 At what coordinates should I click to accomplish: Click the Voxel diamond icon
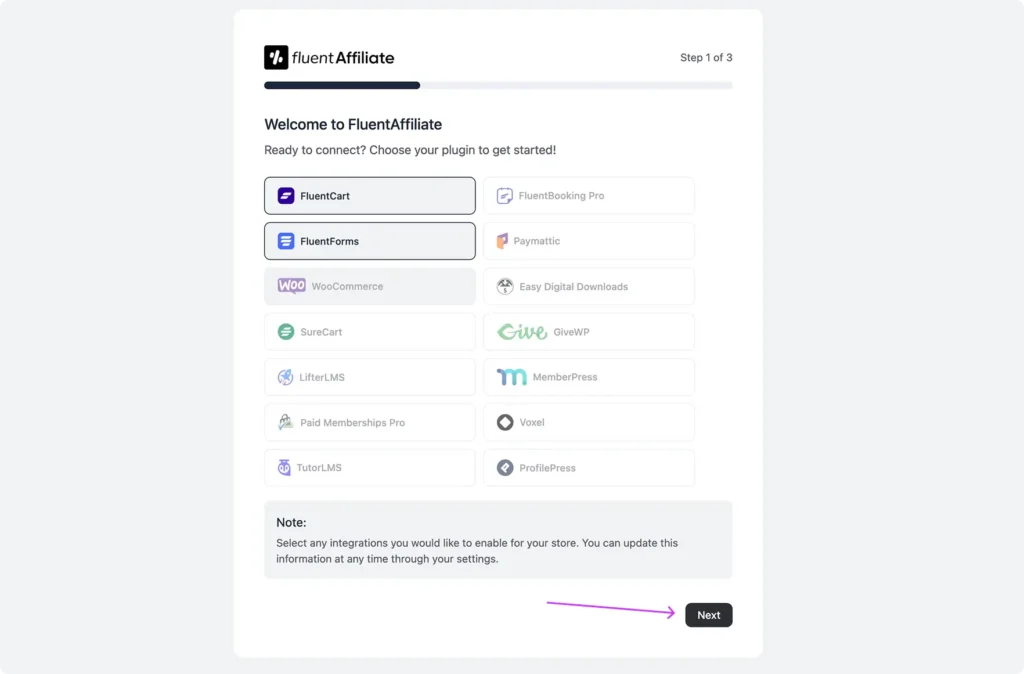tap(505, 422)
